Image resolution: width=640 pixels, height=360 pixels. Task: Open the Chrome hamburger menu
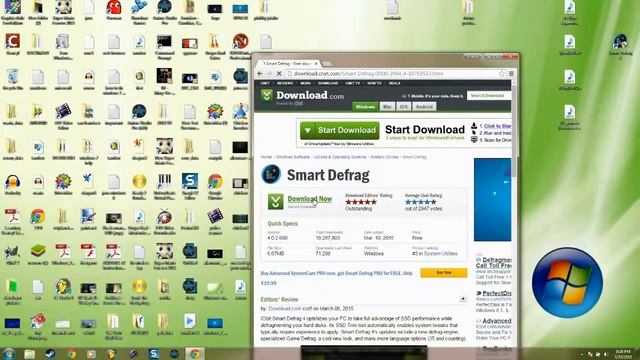tap(511, 73)
